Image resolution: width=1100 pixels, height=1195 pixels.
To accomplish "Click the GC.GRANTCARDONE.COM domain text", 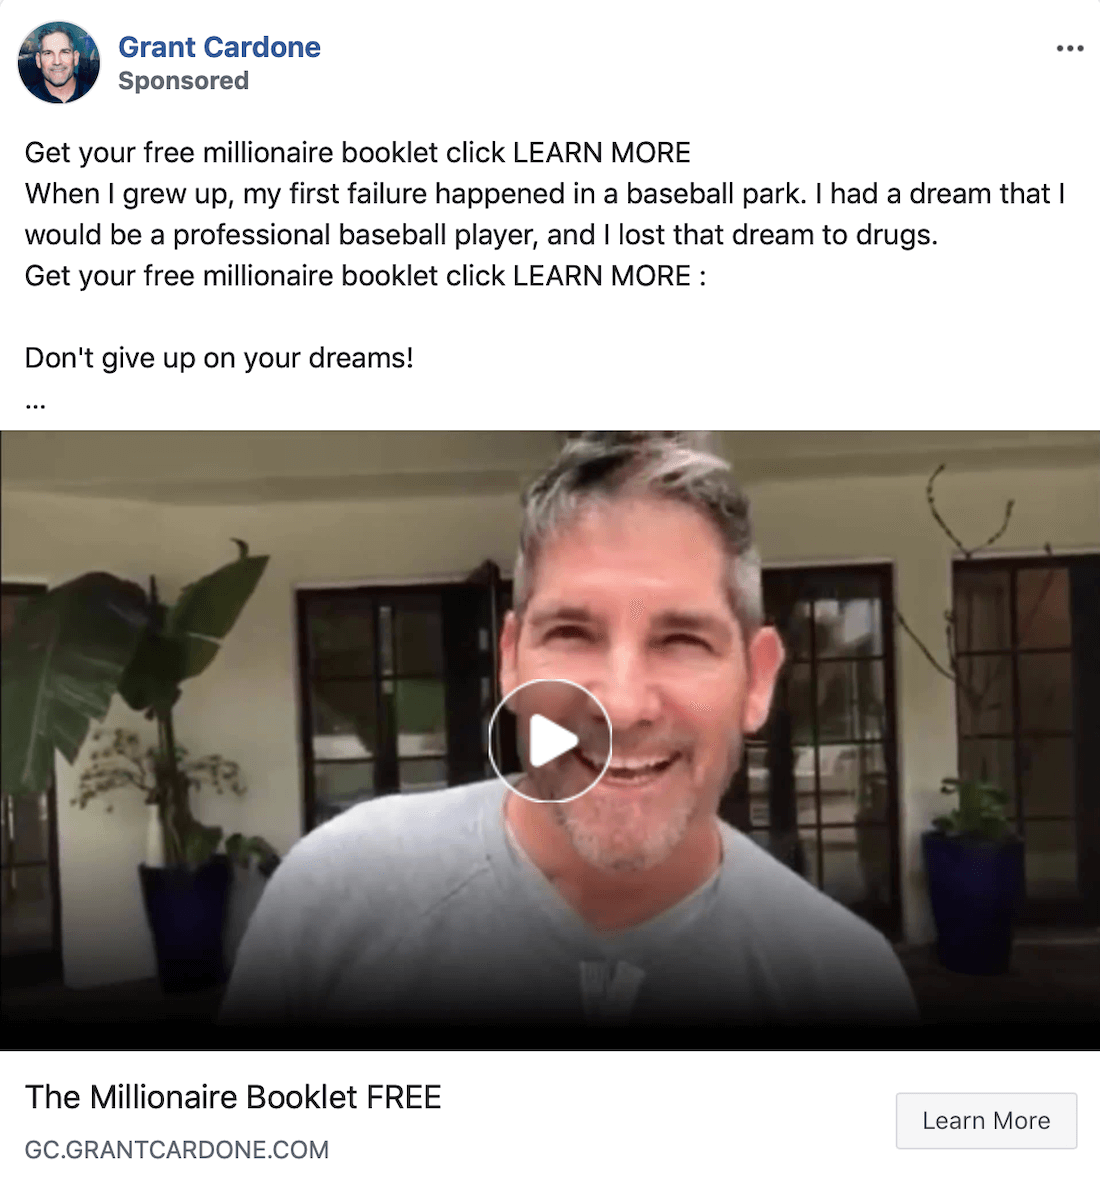I will click(x=177, y=1149).
